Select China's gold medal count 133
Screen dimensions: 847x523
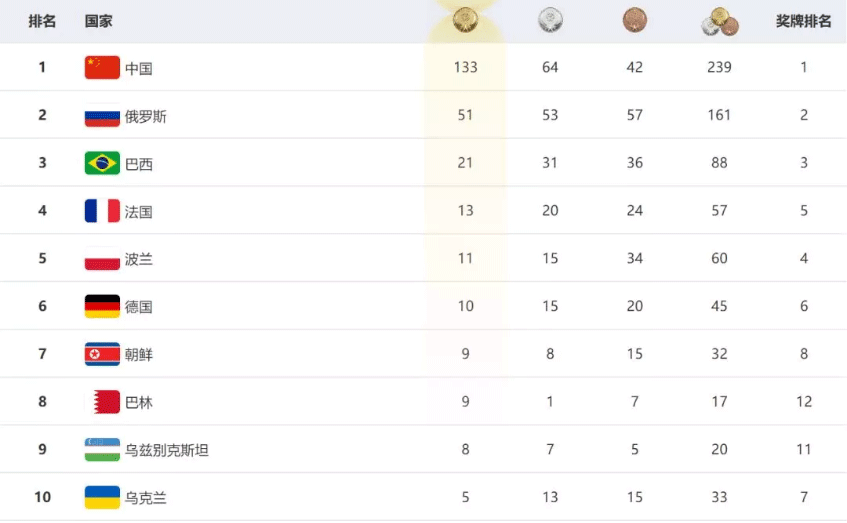(465, 68)
